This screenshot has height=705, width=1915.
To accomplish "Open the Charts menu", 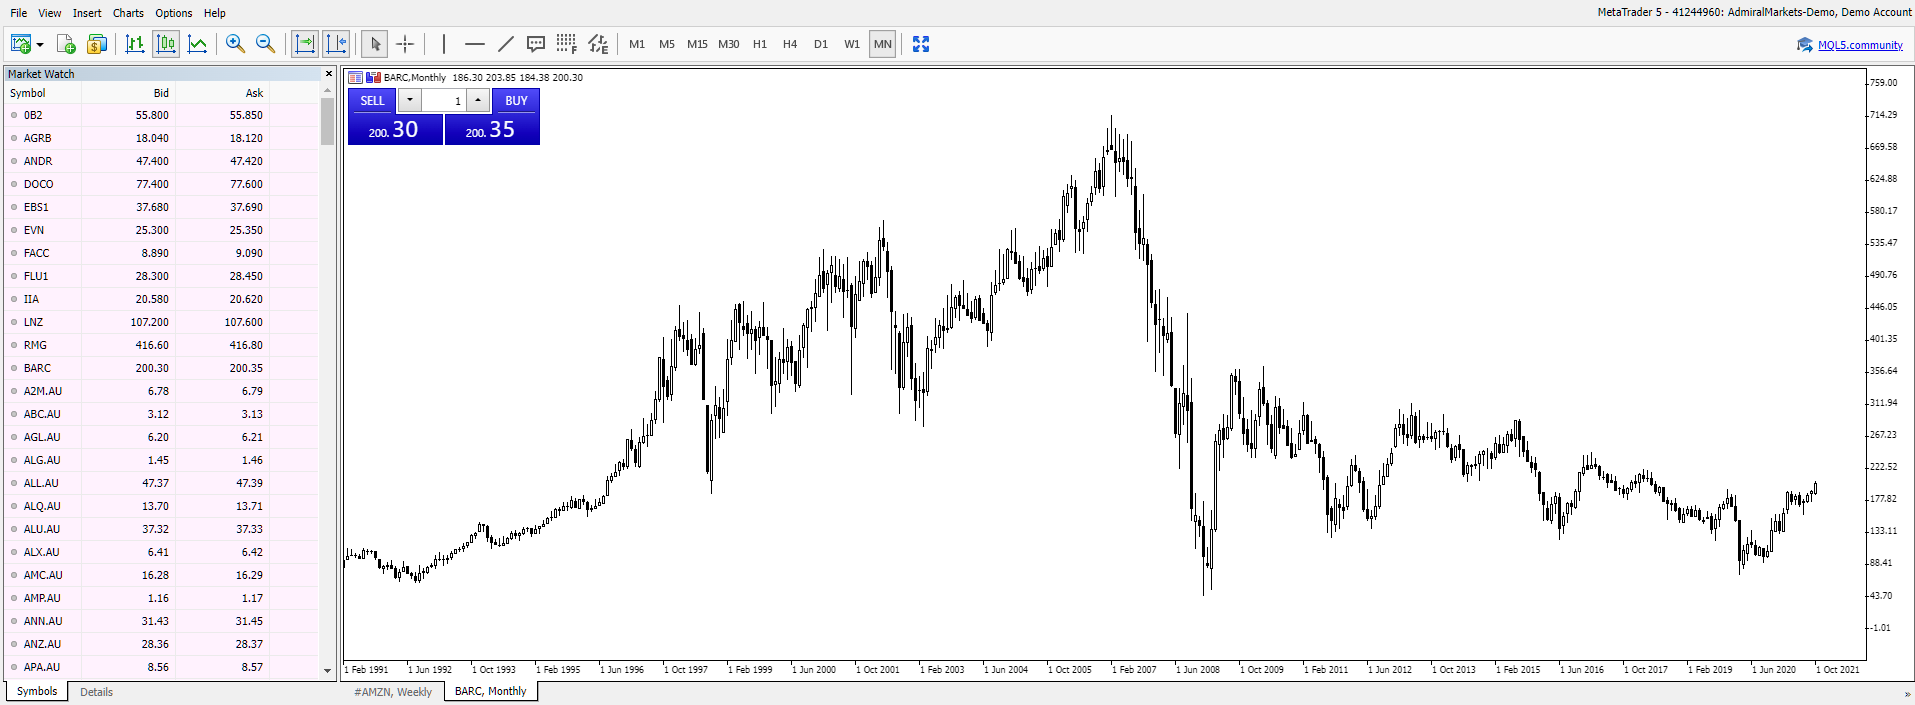I will (x=128, y=13).
